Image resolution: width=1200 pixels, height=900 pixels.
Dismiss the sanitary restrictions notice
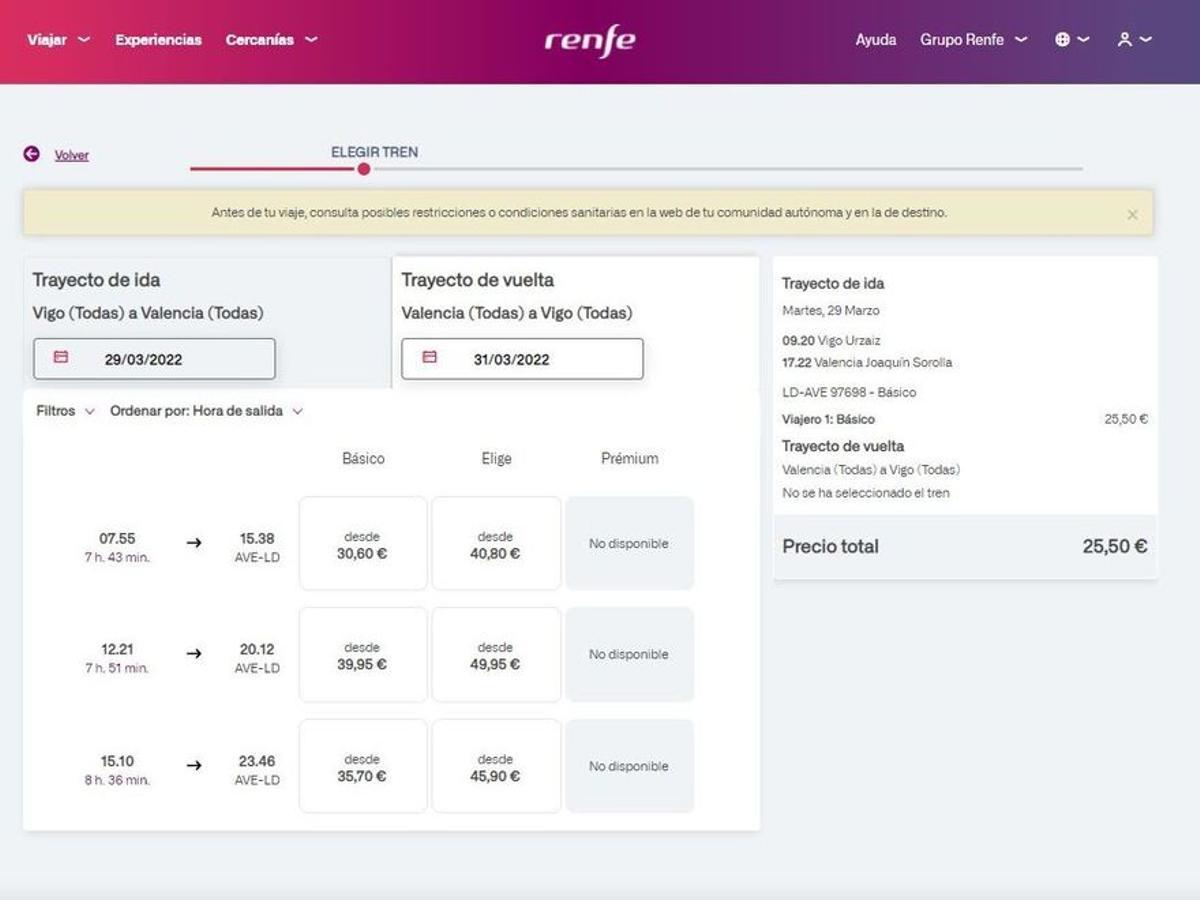(1132, 214)
